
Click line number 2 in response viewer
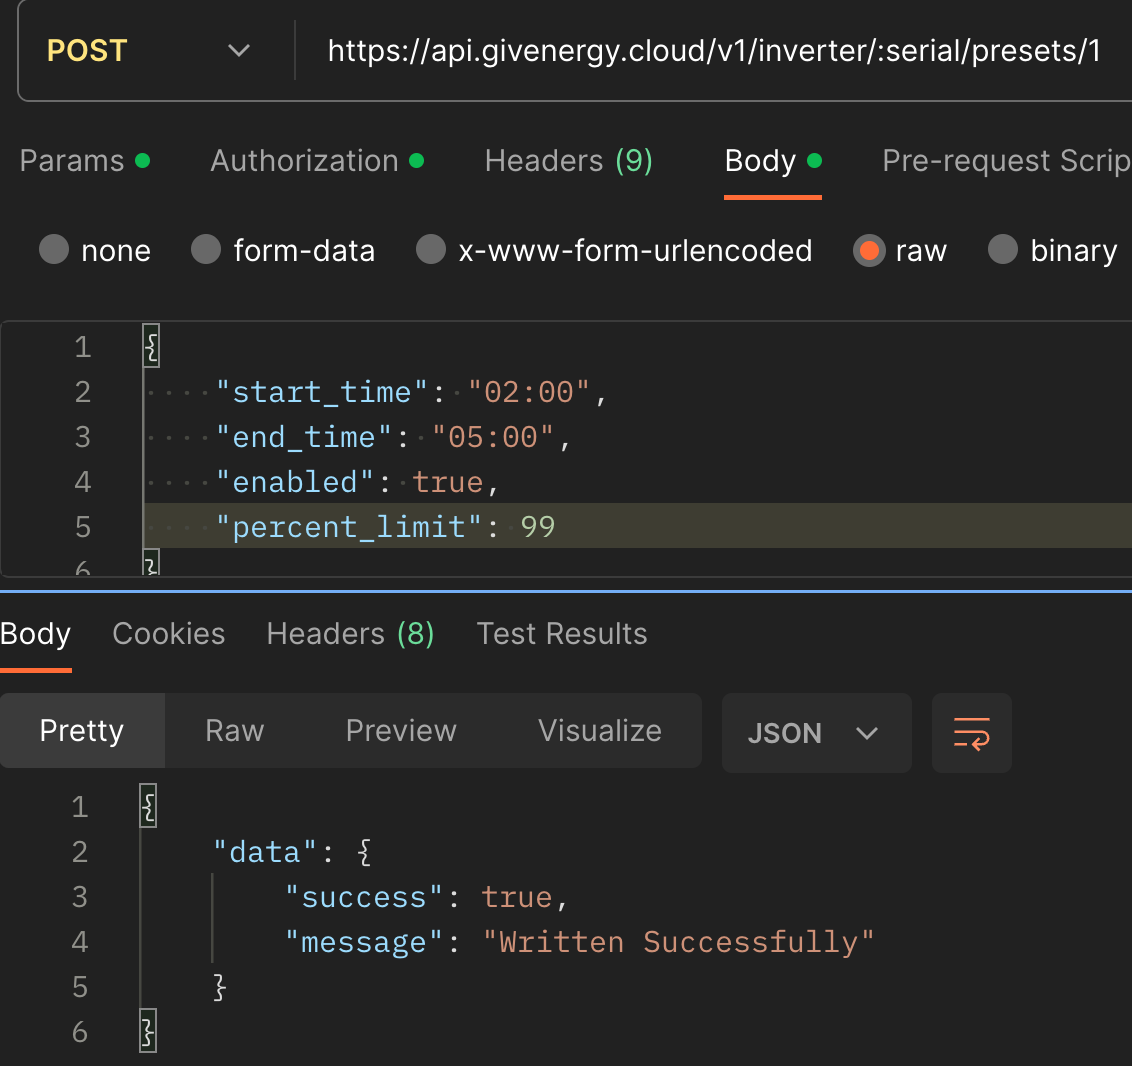coord(79,852)
